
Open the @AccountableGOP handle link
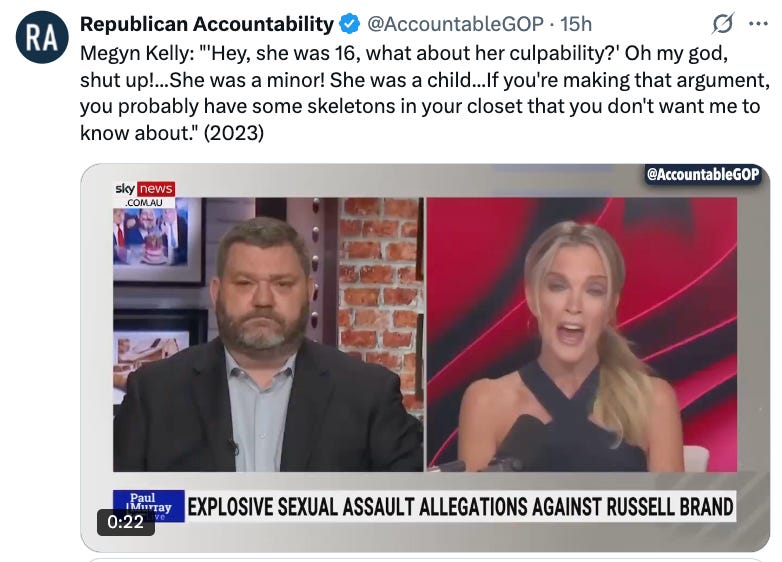[455, 24]
